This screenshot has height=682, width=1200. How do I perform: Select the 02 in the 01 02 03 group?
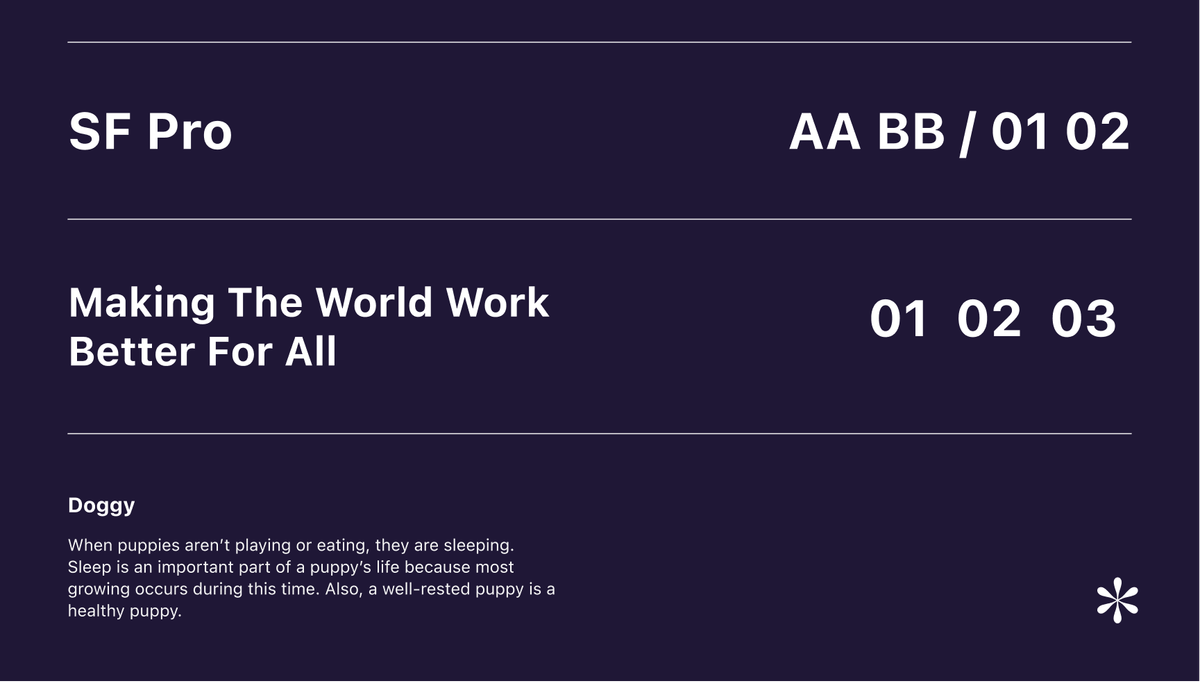(x=989, y=319)
